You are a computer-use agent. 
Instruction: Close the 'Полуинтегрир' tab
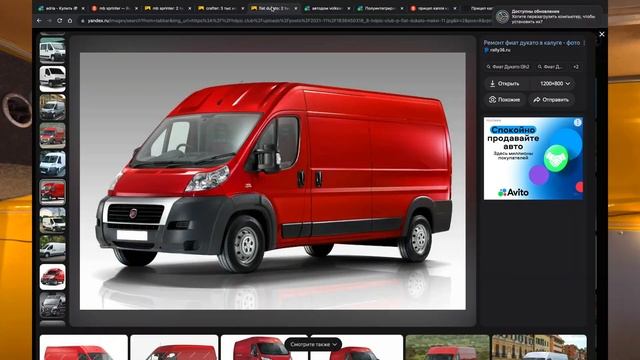pyautogui.click(x=402, y=8)
